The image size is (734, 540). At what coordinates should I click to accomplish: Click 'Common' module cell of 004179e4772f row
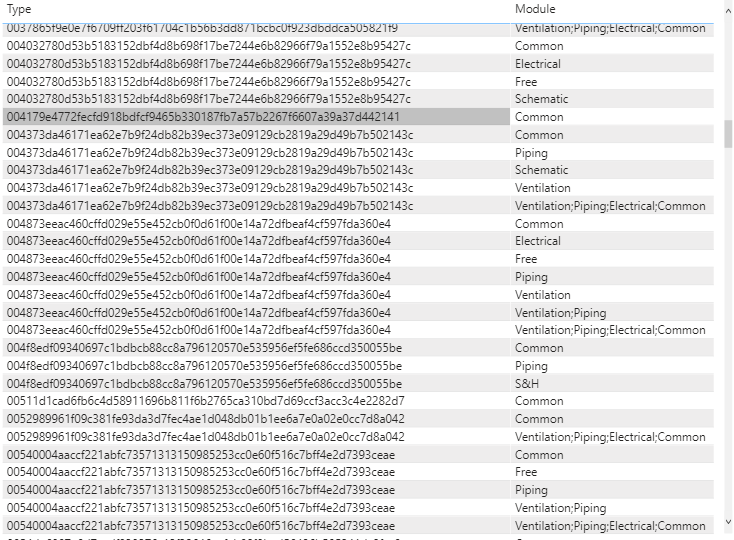click(x=539, y=117)
